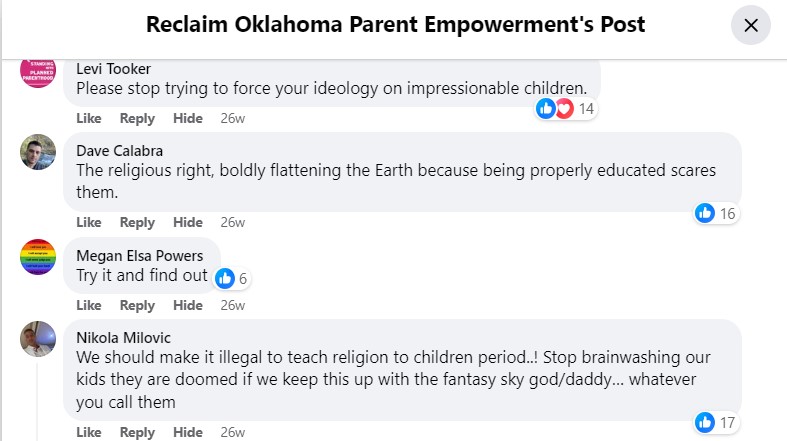Click the 26w timestamp on Dave's comment

pyautogui.click(x=233, y=222)
